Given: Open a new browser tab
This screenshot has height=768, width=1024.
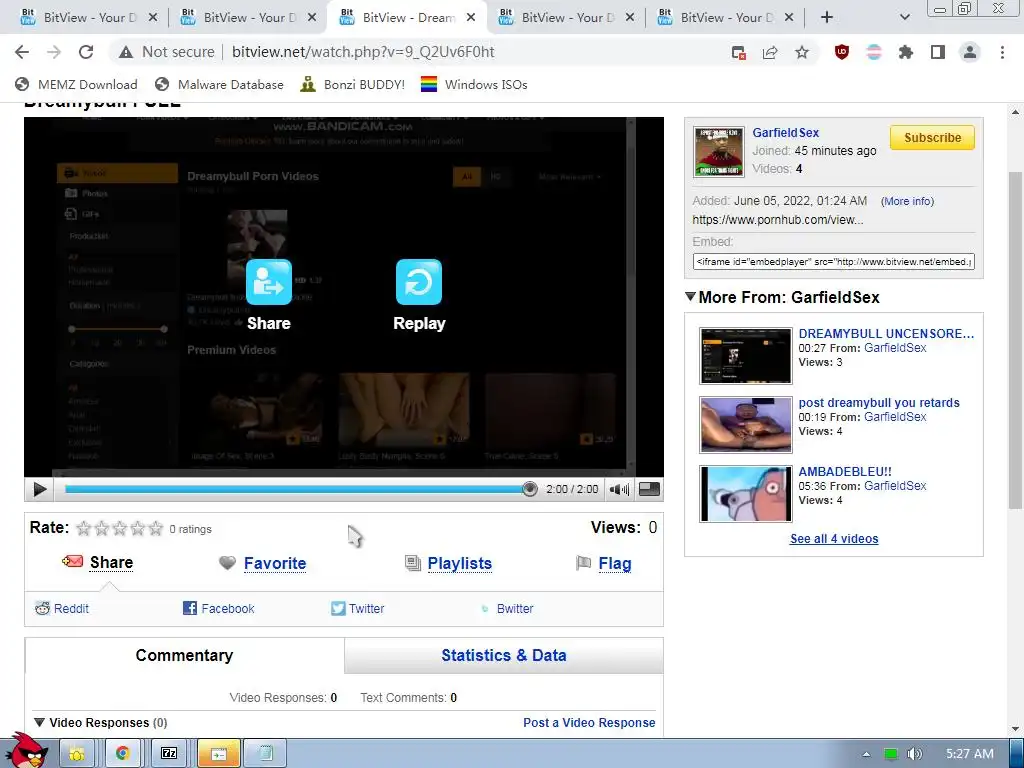Looking at the screenshot, I should coord(827,18).
